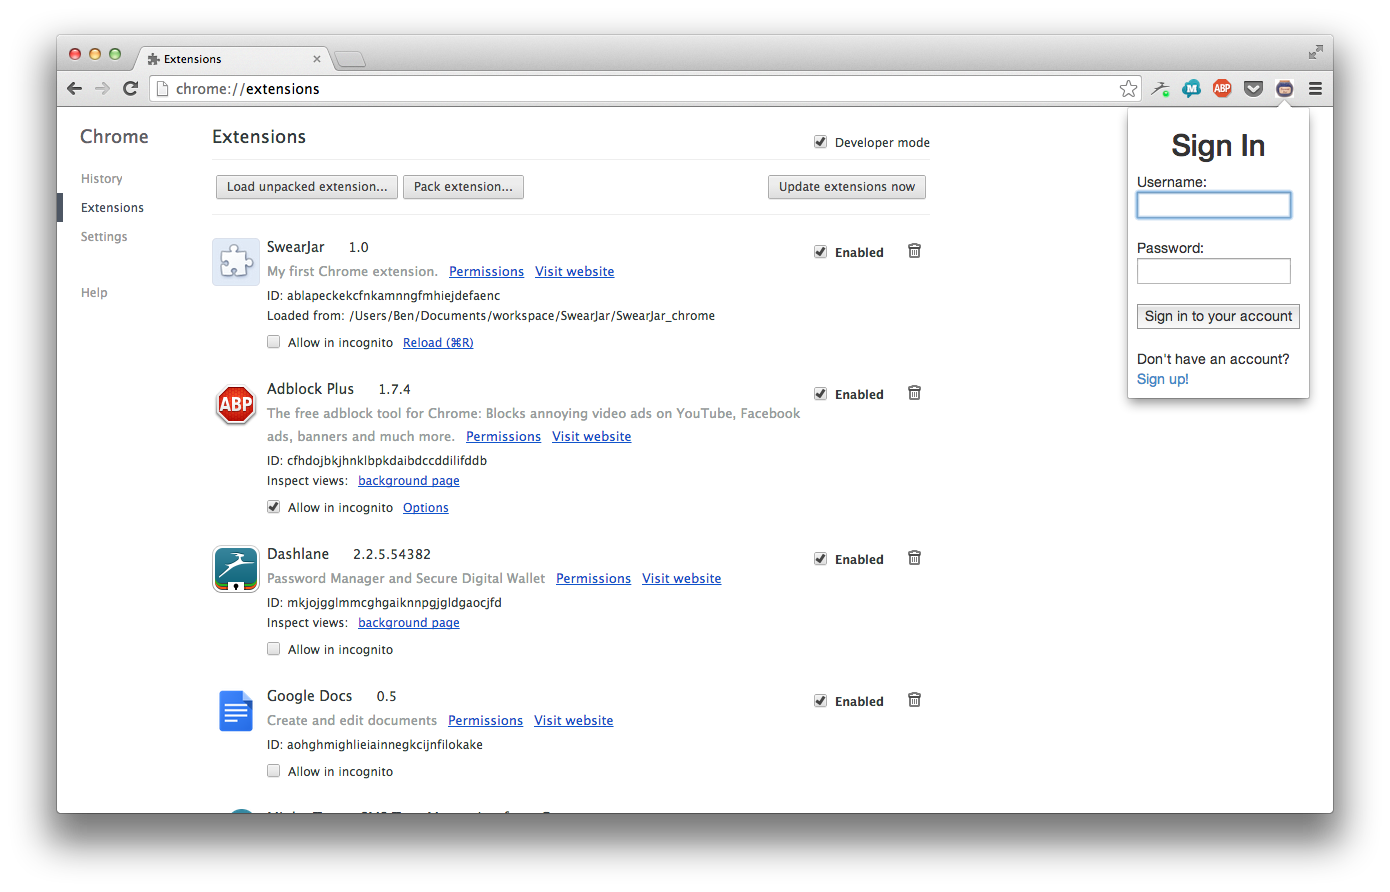Click the Pocket extension toolbar icon

tap(1253, 89)
